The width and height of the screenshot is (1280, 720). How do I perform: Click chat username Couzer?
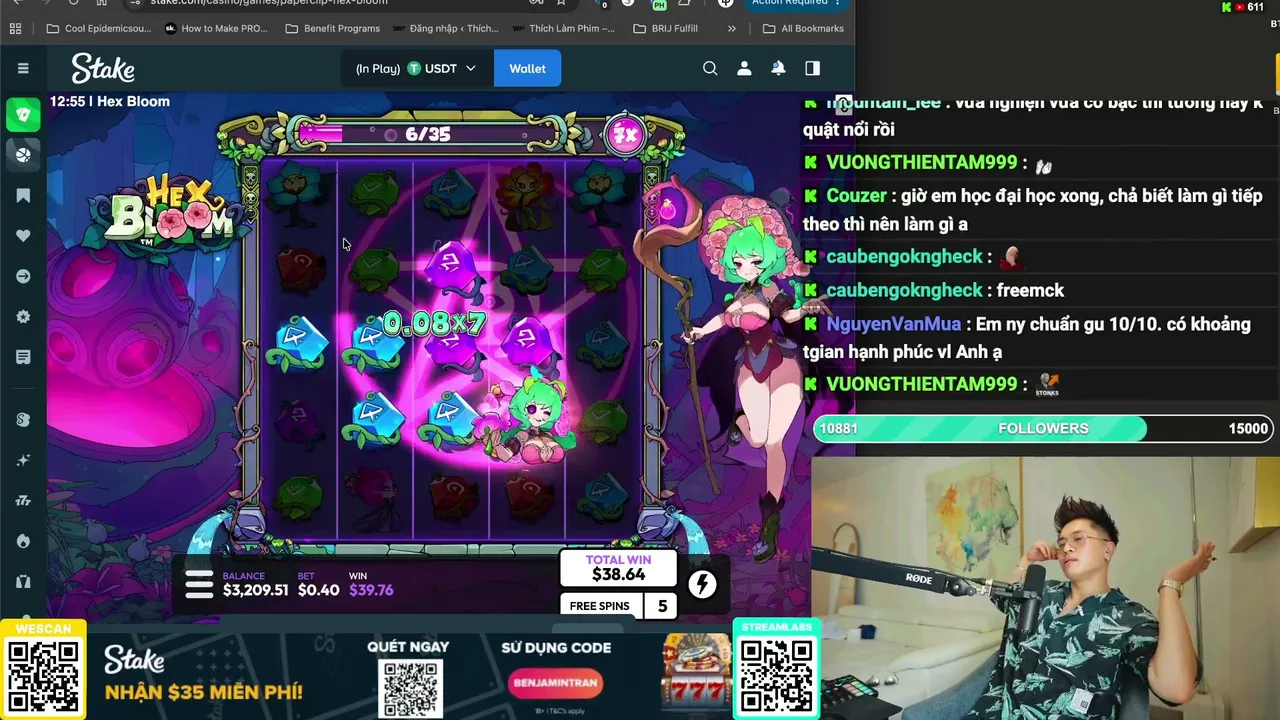click(x=856, y=196)
